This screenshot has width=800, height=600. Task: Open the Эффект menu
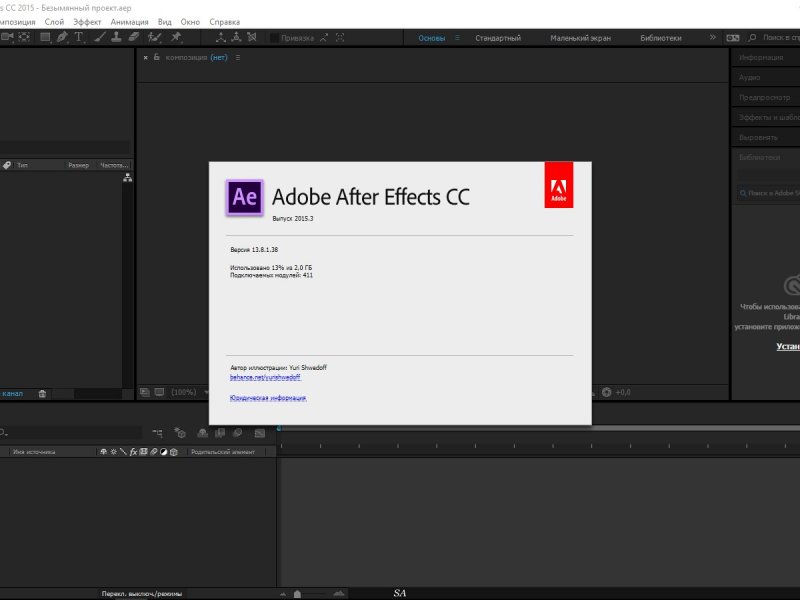coord(87,22)
